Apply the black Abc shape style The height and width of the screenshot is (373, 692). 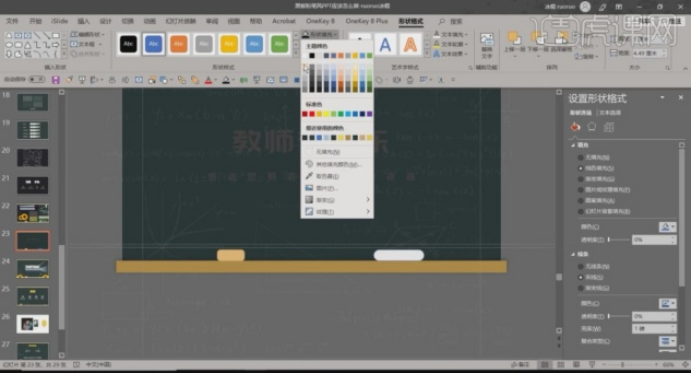point(128,44)
